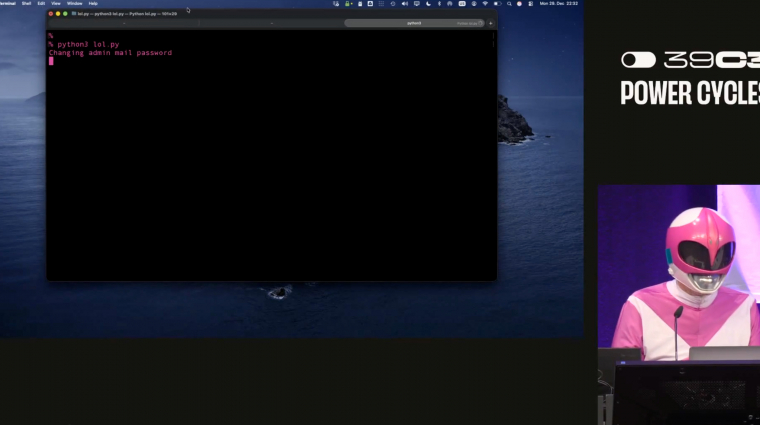The width and height of the screenshot is (760, 425).
Task: Open the Help menu
Action: tap(93, 3)
